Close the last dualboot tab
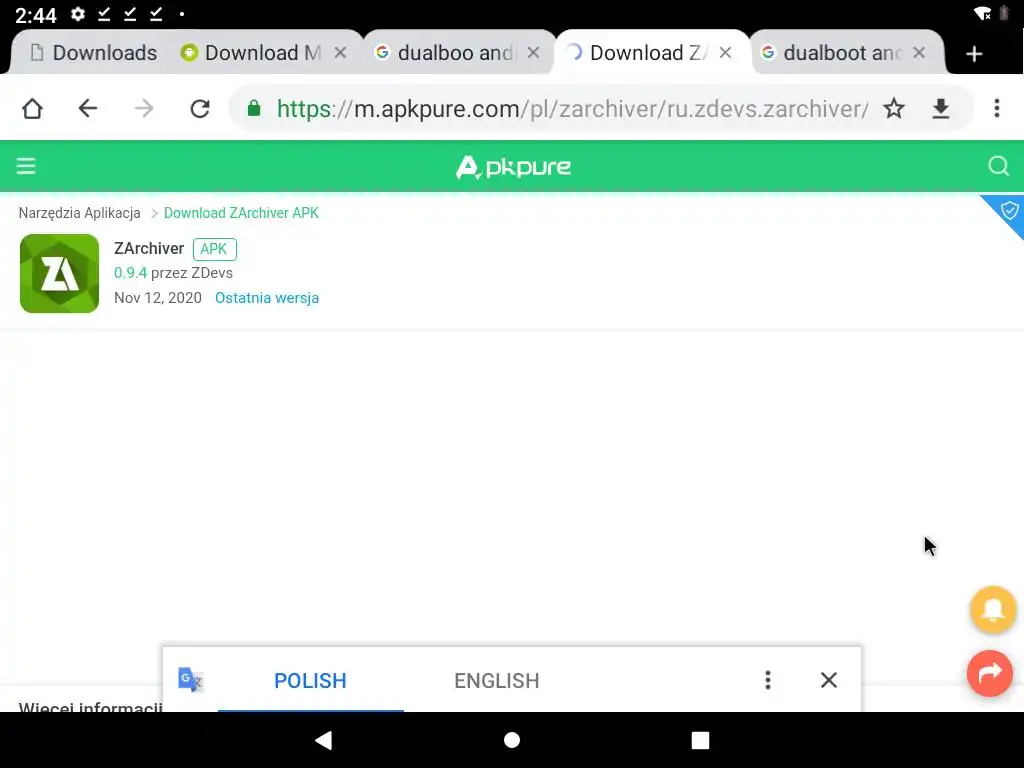This screenshot has width=1024, height=768. 919,52
